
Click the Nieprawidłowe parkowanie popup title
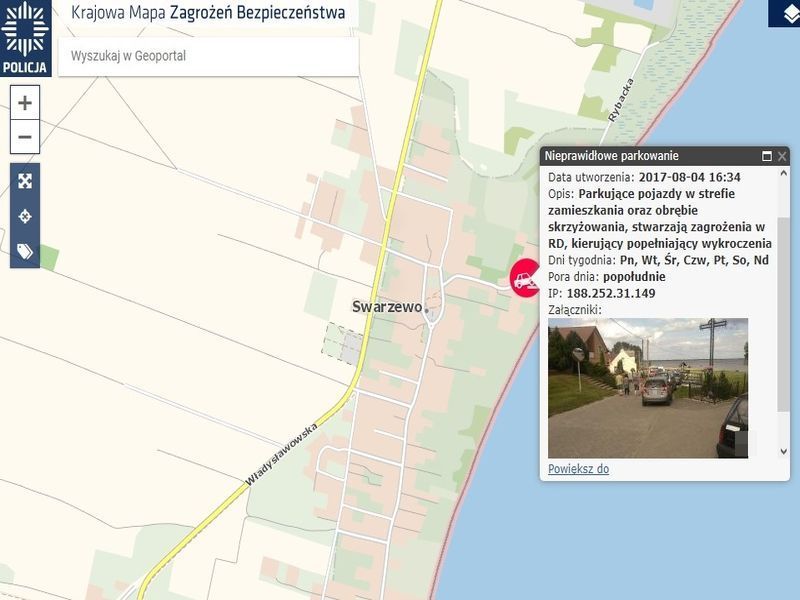(612, 156)
